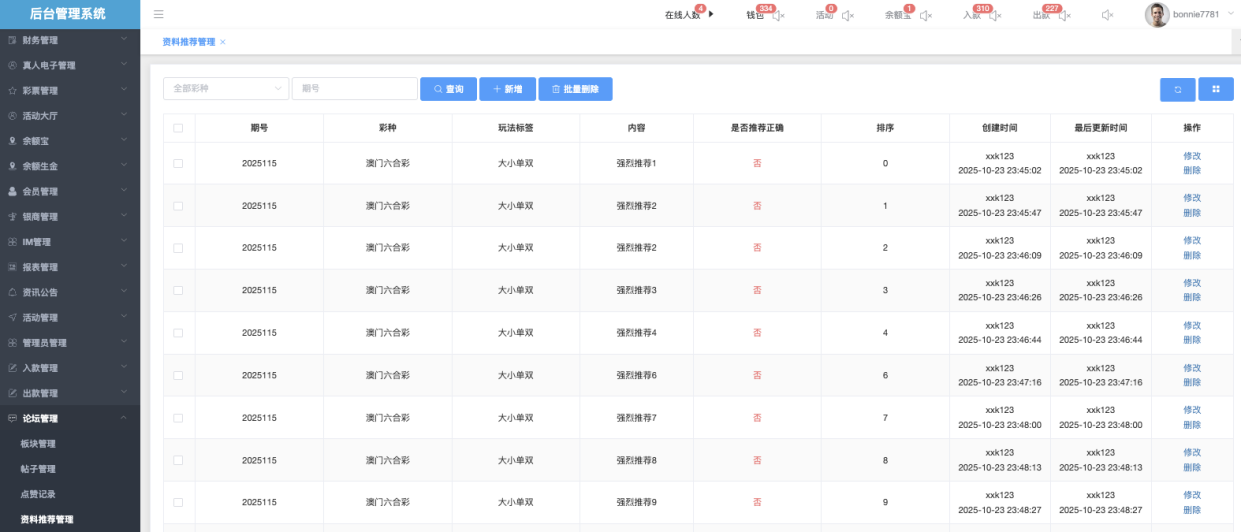Image resolution: width=1241 pixels, height=532 pixels.
Task: Collapse the 论坛管理 sidebar section
Action: pos(68,418)
